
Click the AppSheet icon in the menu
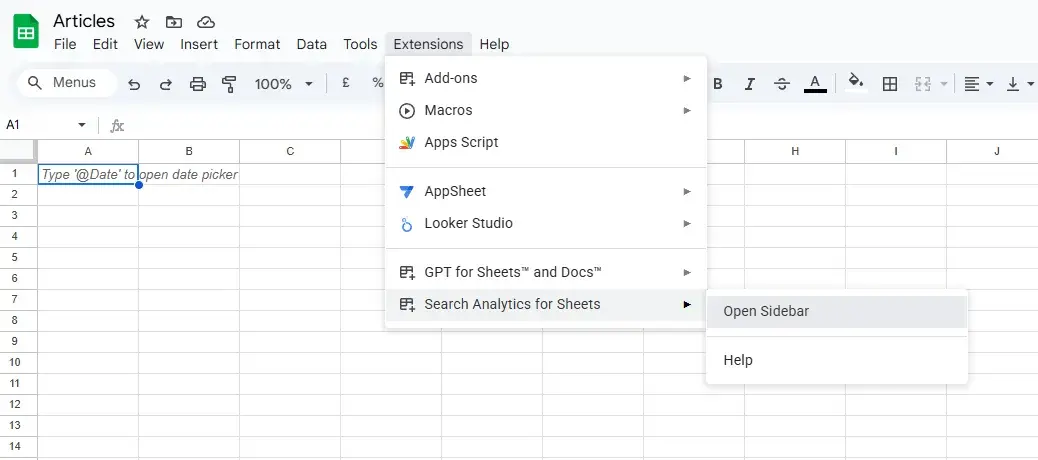point(407,192)
